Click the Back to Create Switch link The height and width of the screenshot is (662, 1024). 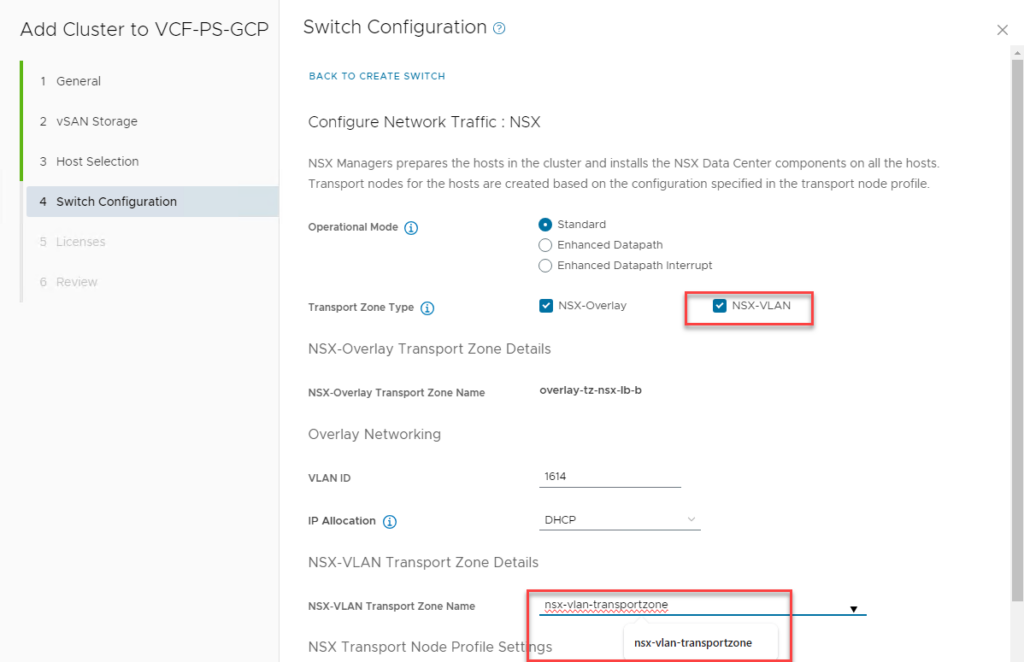point(377,76)
